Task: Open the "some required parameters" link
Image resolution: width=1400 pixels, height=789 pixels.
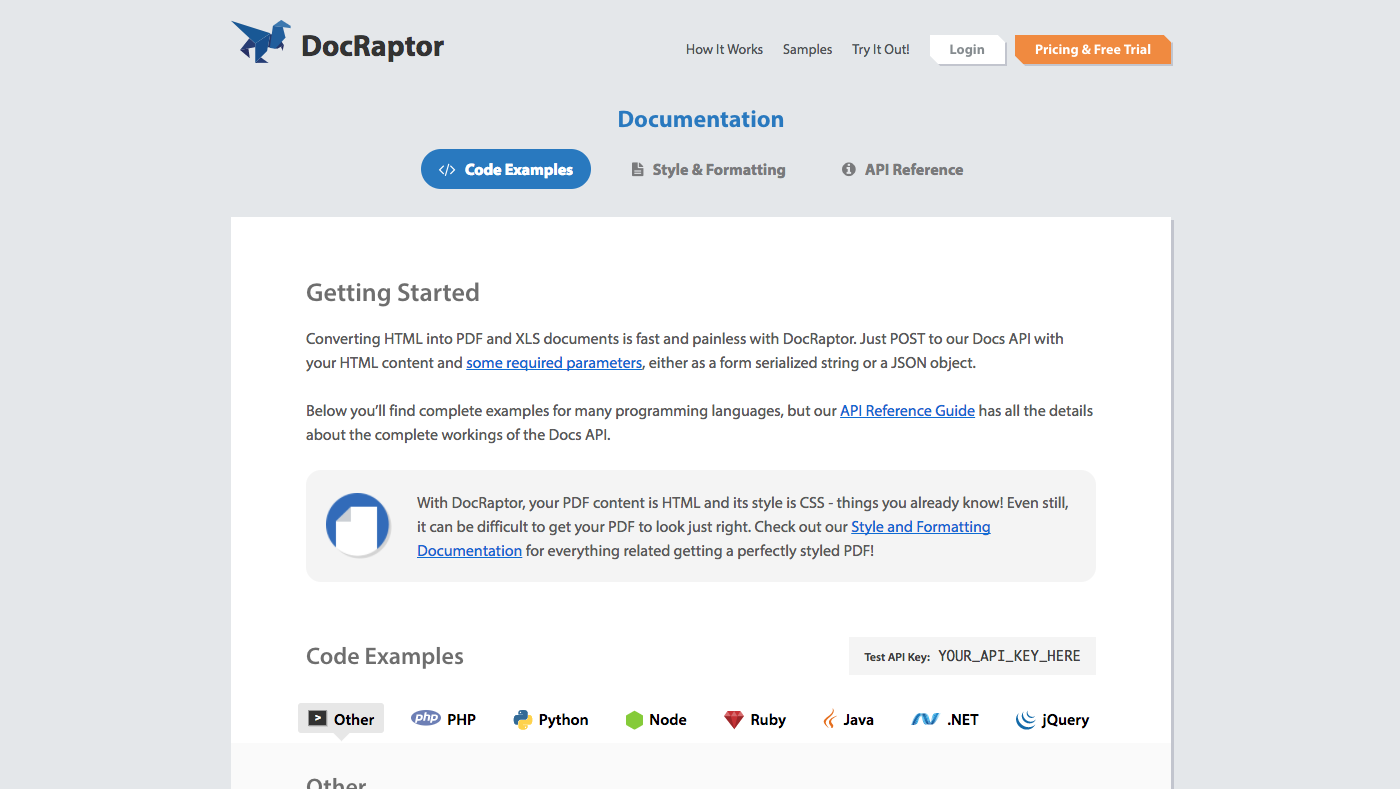Action: (x=554, y=362)
